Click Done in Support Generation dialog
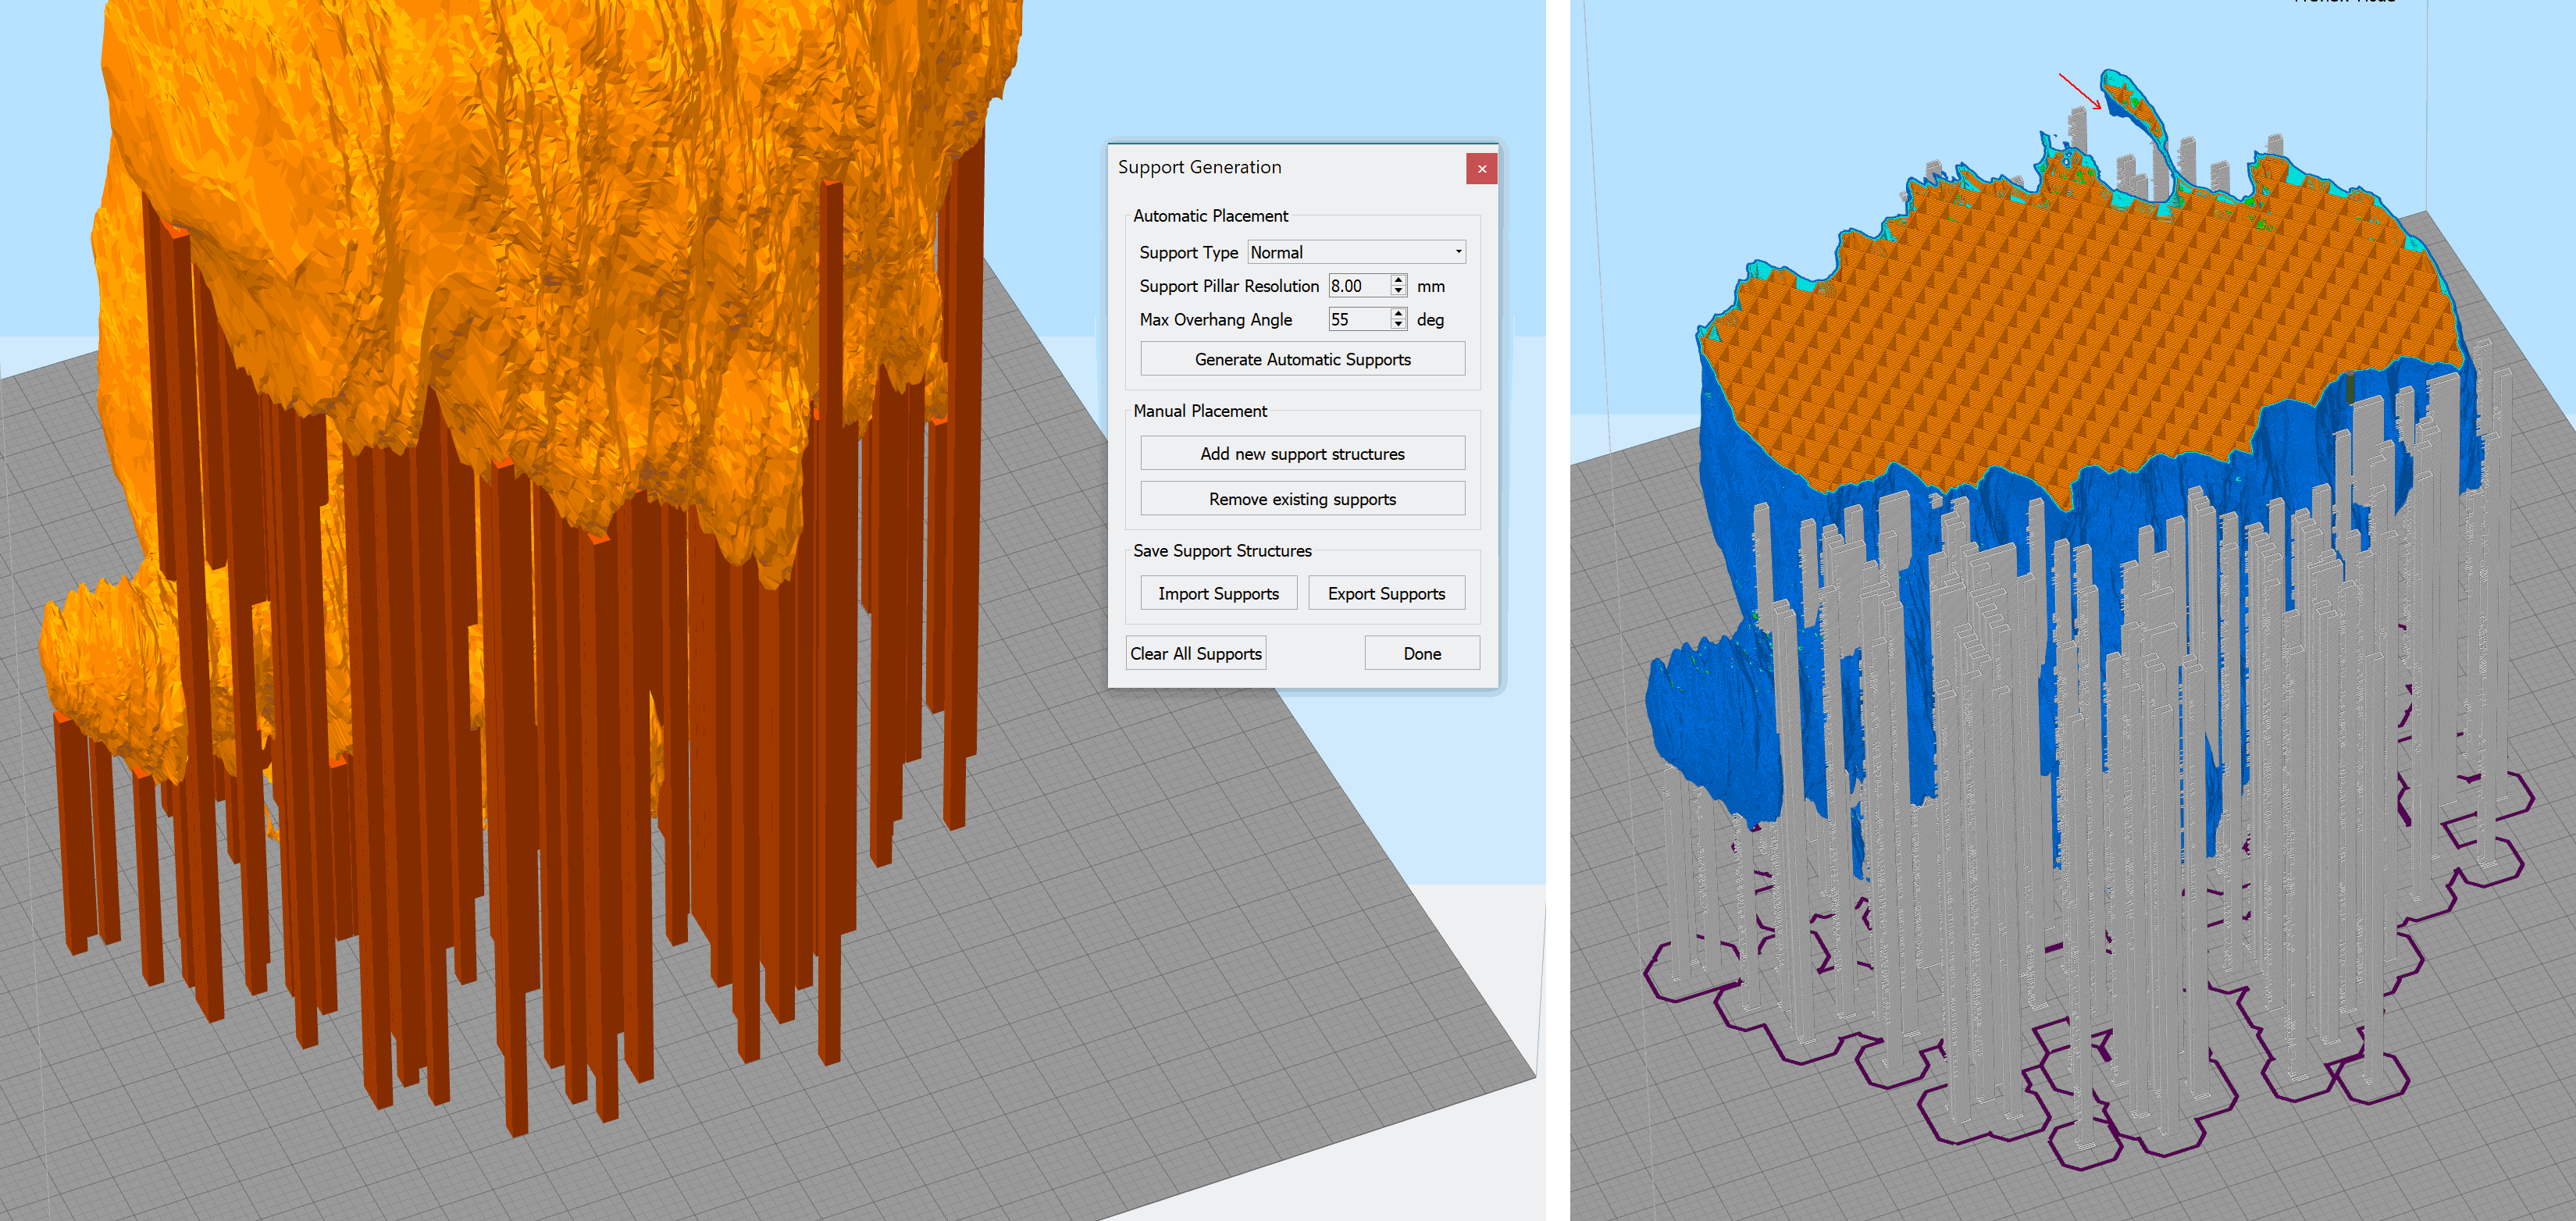This screenshot has width=2576, height=1221. coord(1422,653)
